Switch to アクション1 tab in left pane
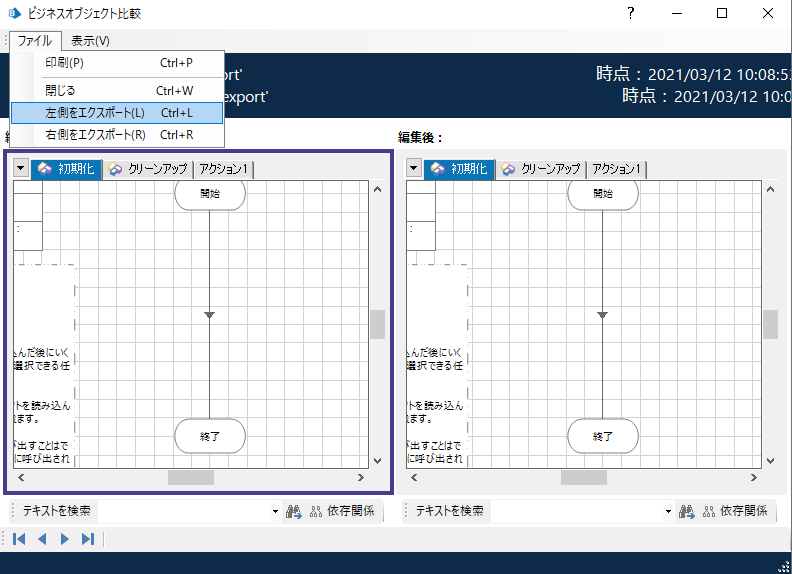 tap(223, 169)
